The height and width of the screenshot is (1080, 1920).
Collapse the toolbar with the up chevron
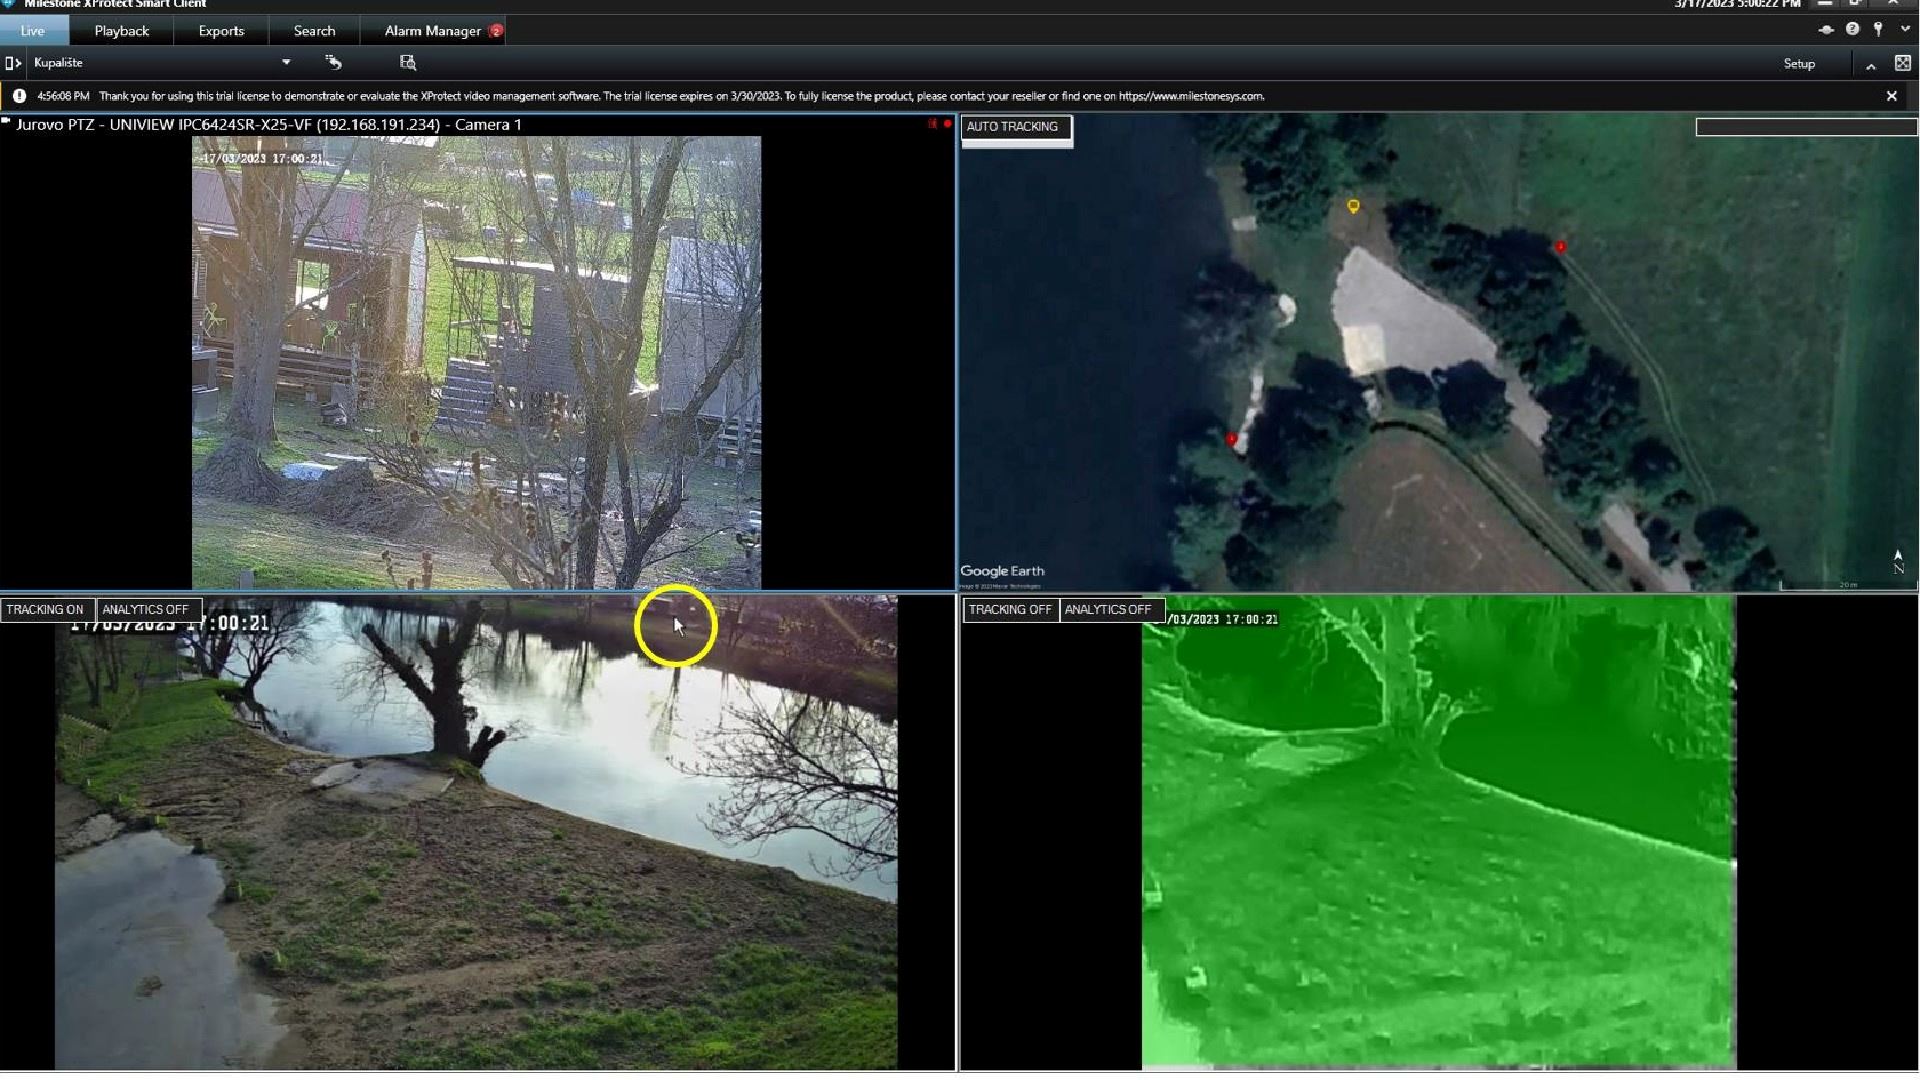[1870, 65]
